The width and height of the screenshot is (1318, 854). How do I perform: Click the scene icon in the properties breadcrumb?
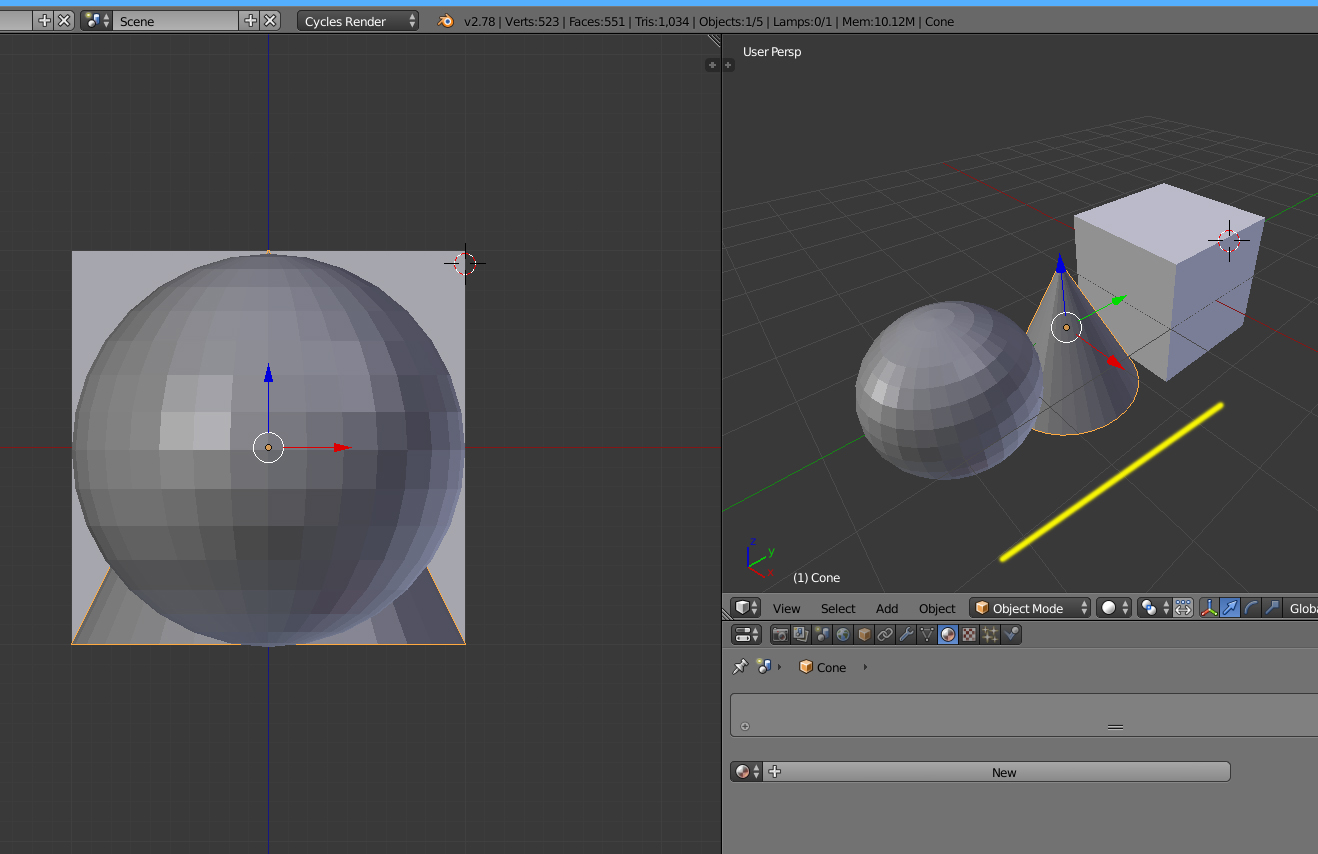point(764,667)
